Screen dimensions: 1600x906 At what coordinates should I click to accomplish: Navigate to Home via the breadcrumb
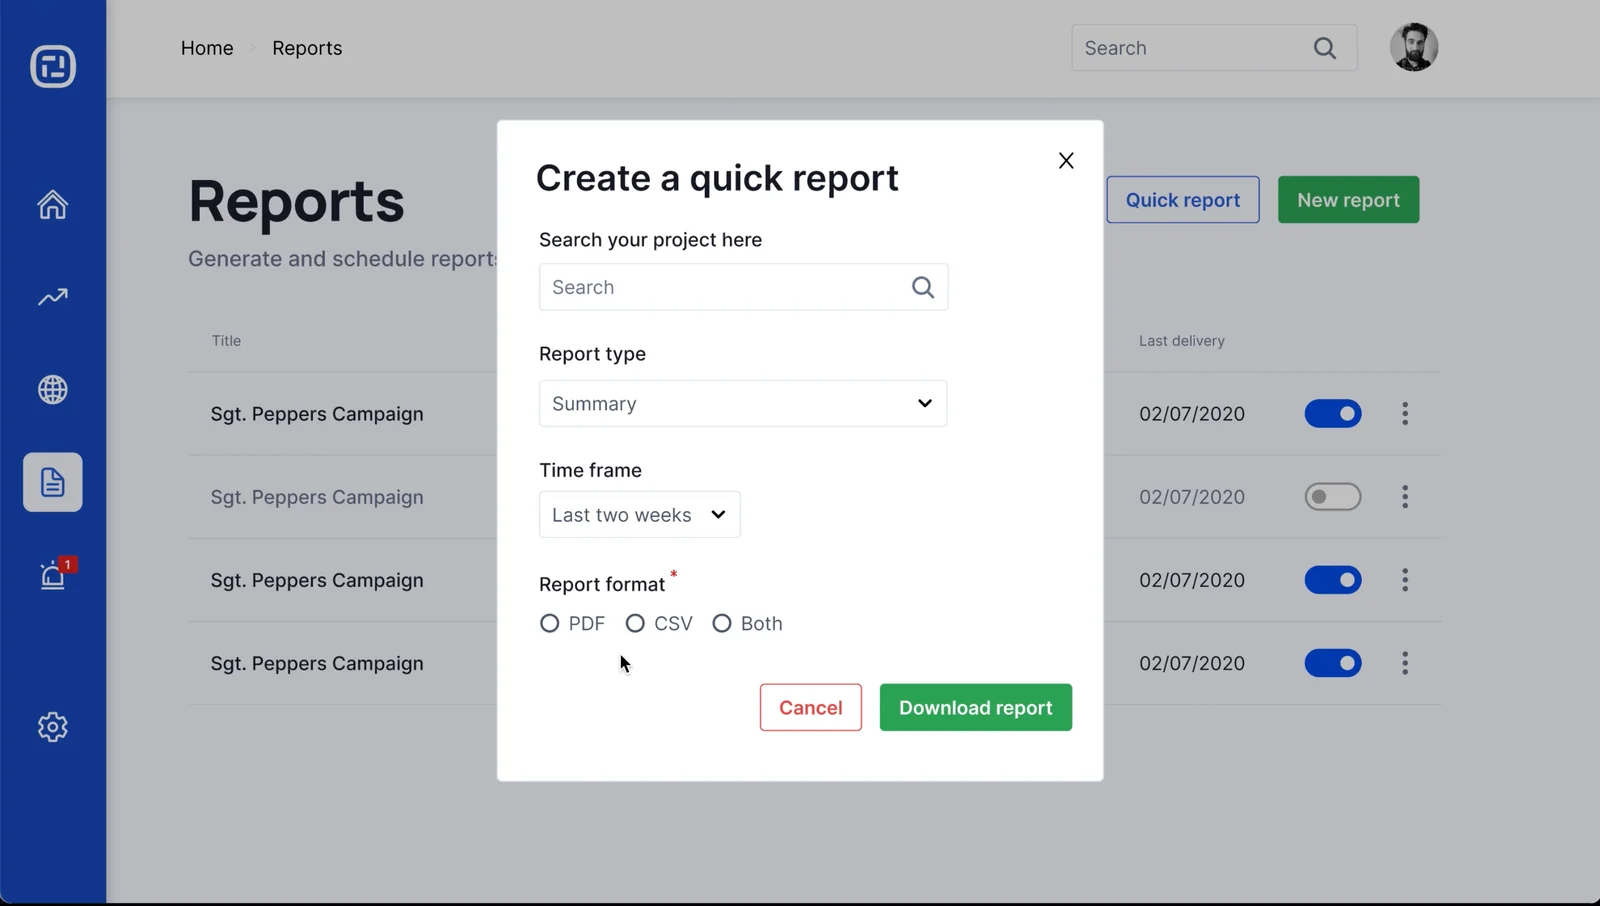(206, 47)
